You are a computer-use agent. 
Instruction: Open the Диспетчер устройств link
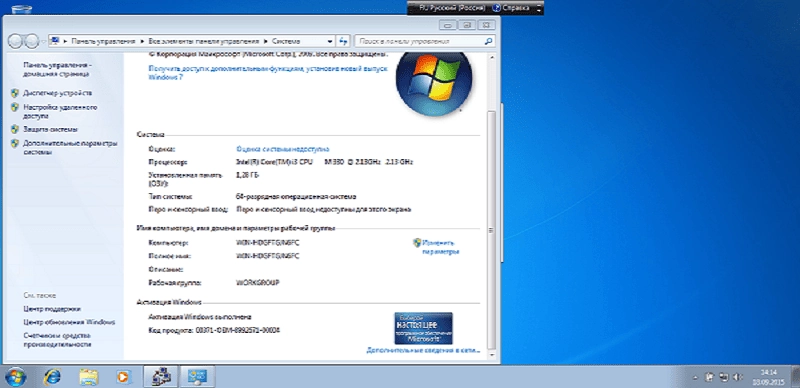(x=58, y=93)
